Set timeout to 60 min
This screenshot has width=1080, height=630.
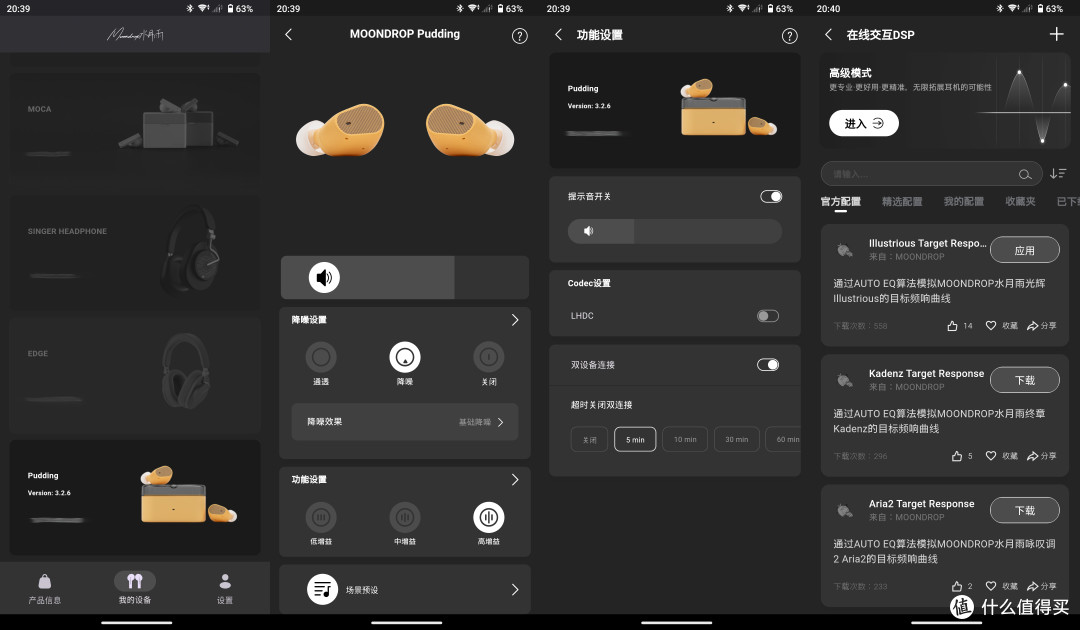(x=784, y=439)
